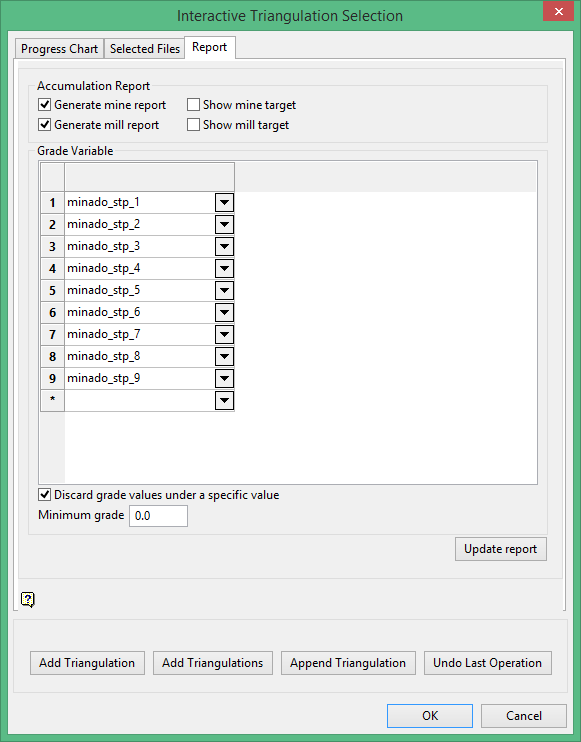This screenshot has height=742, width=581.
Task: Open the empty new-row variable dropdown
Action: coord(224,401)
